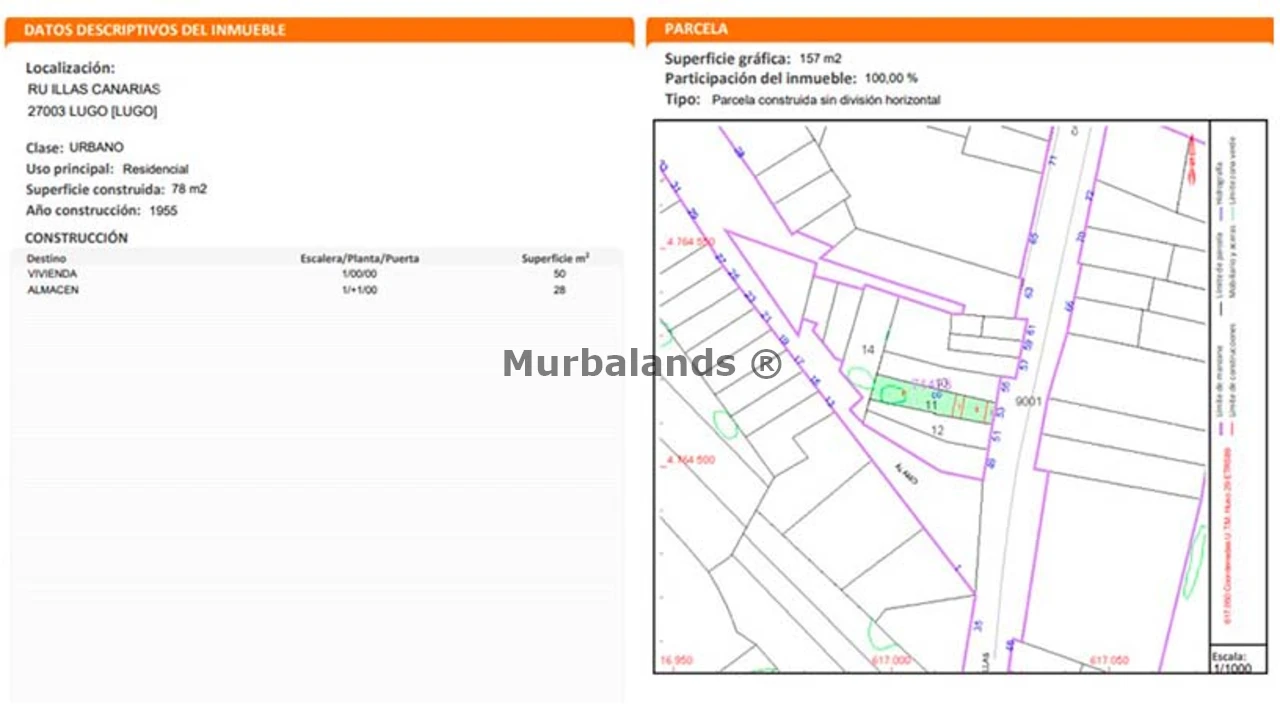1280x720 pixels.
Task: Click the north arrow symbol on map
Action: [x=1191, y=160]
